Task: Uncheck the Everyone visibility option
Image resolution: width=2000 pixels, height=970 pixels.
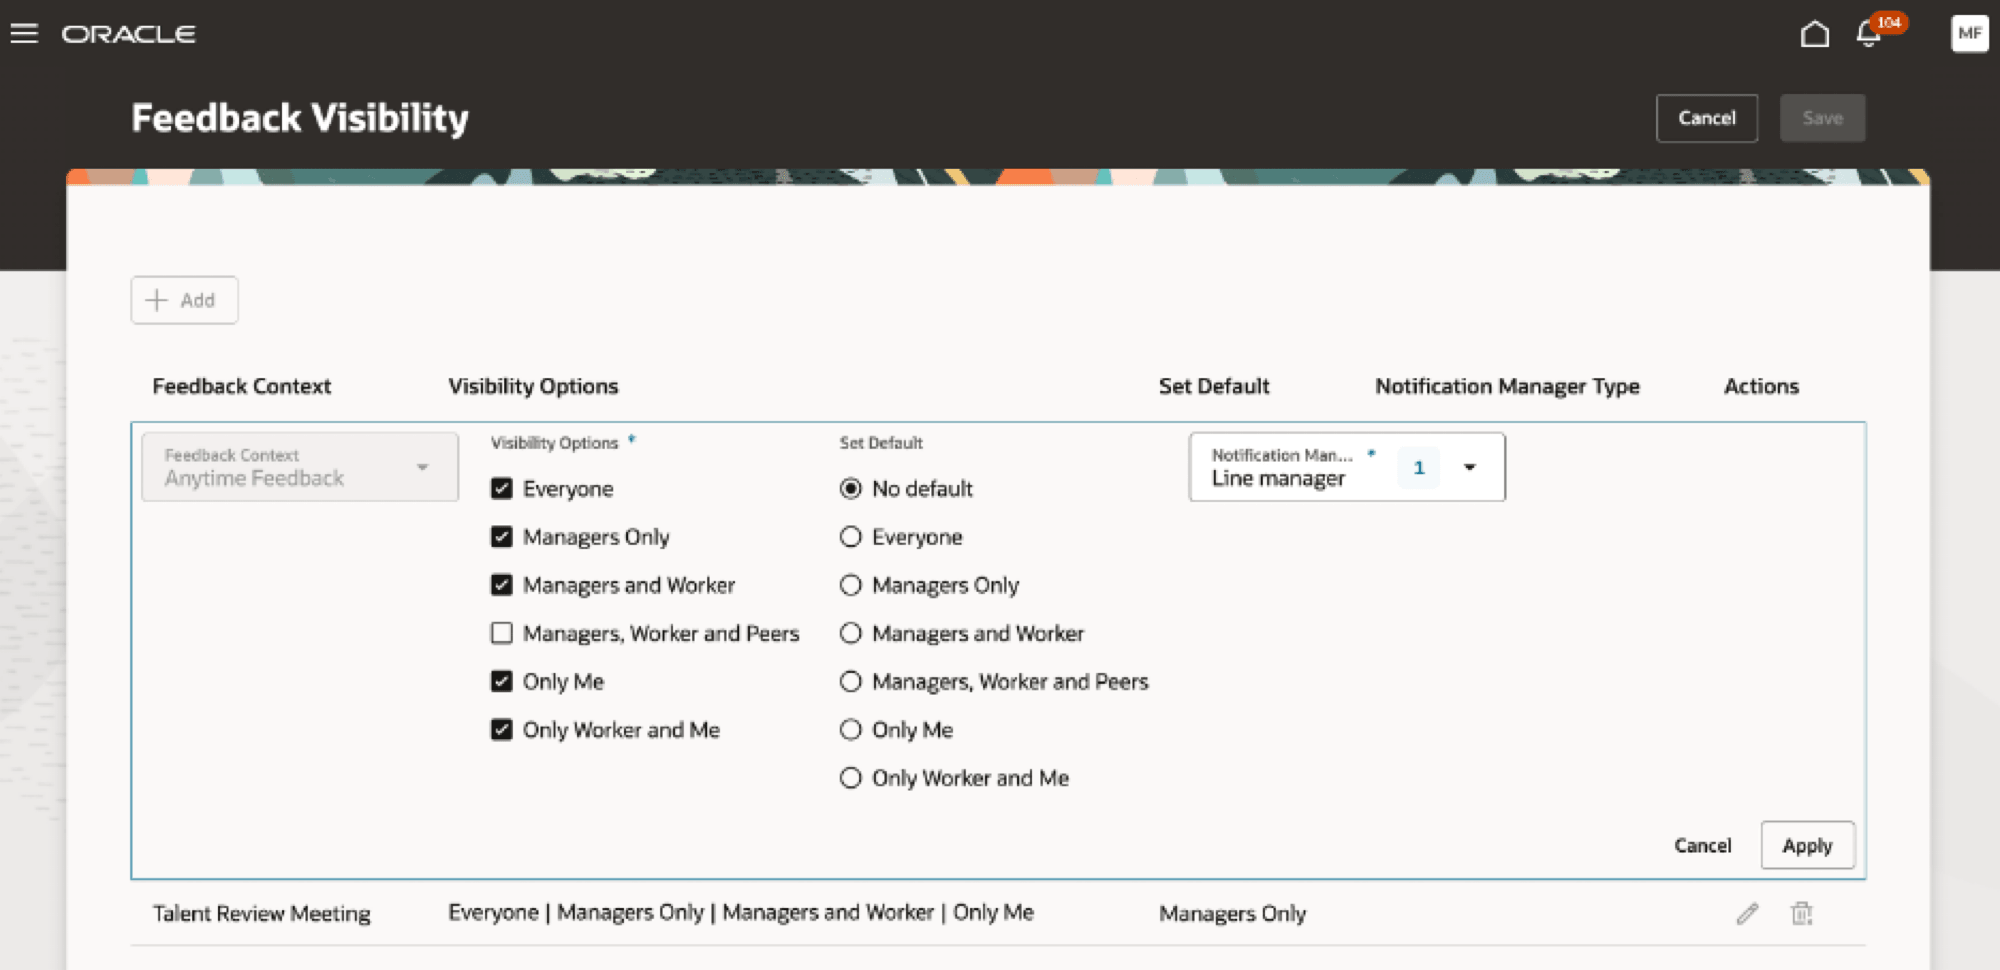Action: (503, 488)
